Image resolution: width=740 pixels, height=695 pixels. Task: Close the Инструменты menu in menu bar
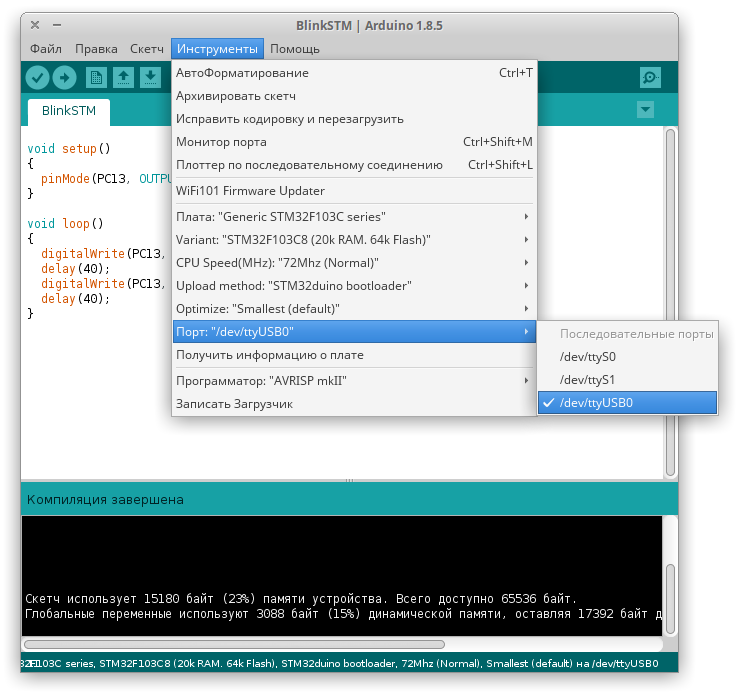217,49
